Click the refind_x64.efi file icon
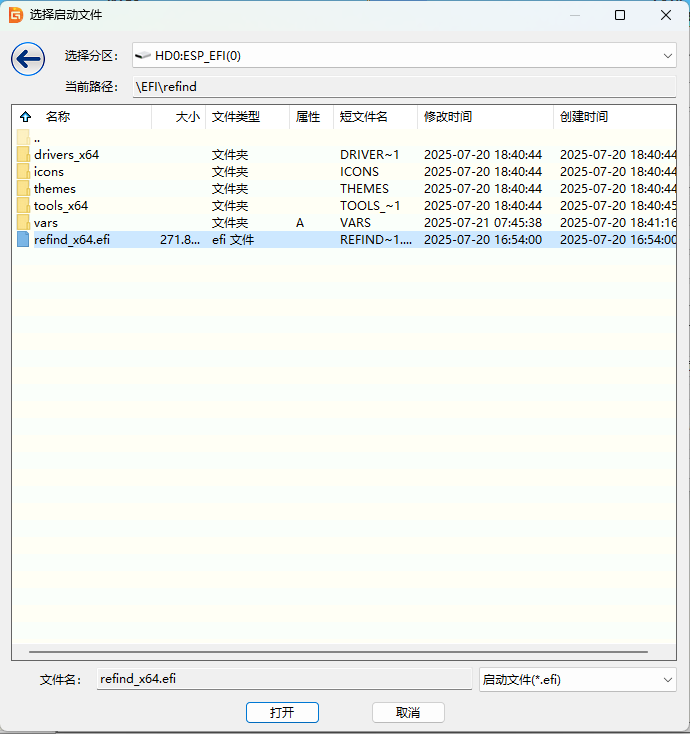 (24, 240)
